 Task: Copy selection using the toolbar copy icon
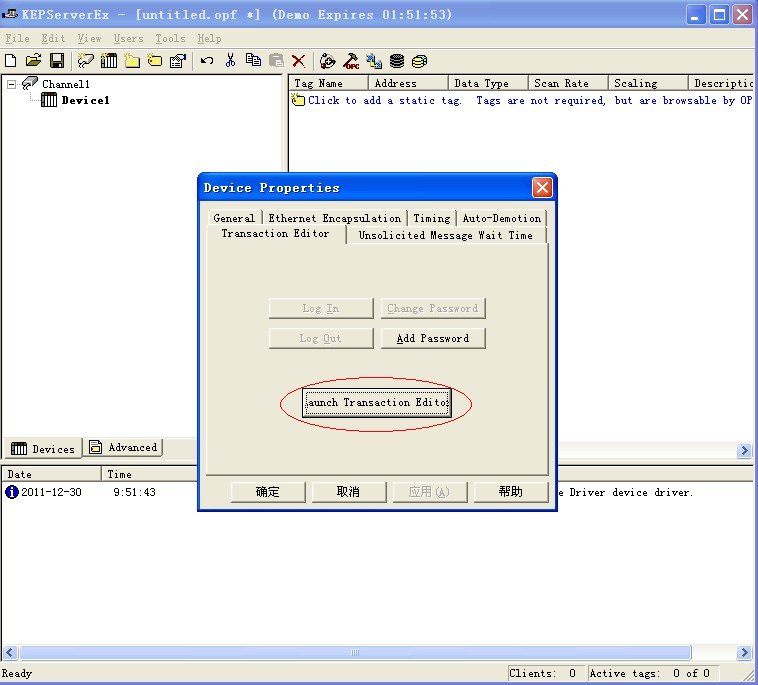[253, 61]
